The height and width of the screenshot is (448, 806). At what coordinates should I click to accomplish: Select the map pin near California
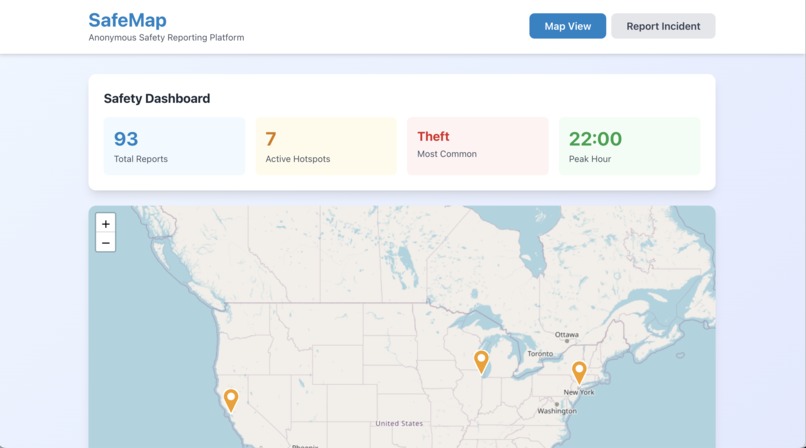click(x=231, y=400)
